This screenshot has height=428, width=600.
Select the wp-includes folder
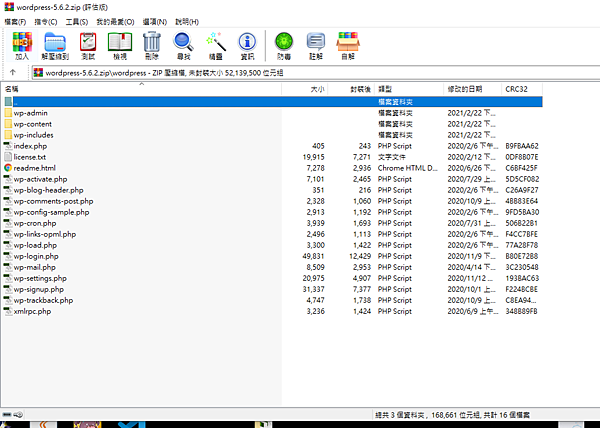[33, 135]
